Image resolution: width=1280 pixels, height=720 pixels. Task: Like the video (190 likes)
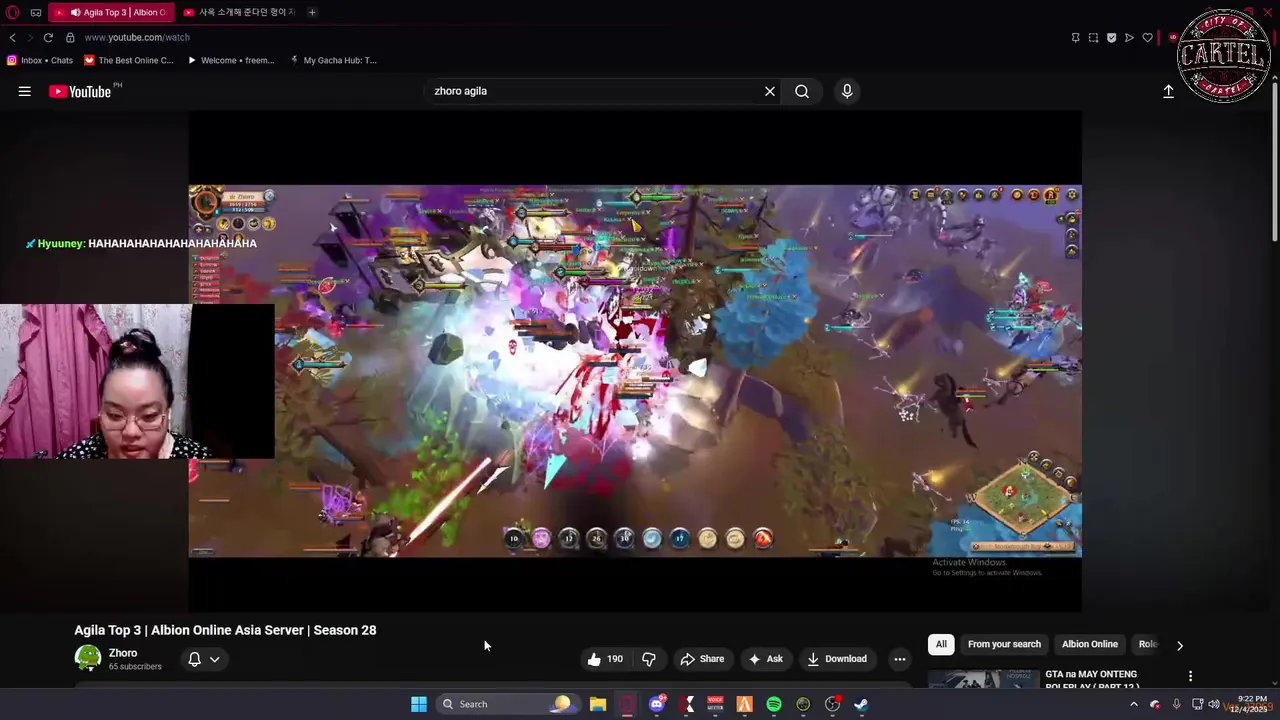pyautogui.click(x=605, y=659)
